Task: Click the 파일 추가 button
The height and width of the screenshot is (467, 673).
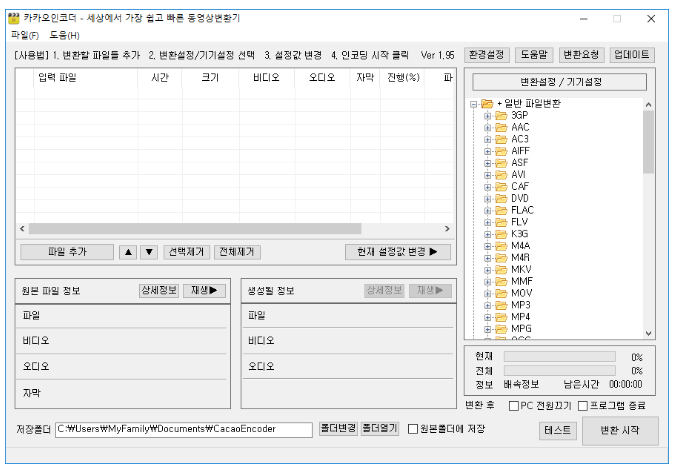Action: pos(67,252)
